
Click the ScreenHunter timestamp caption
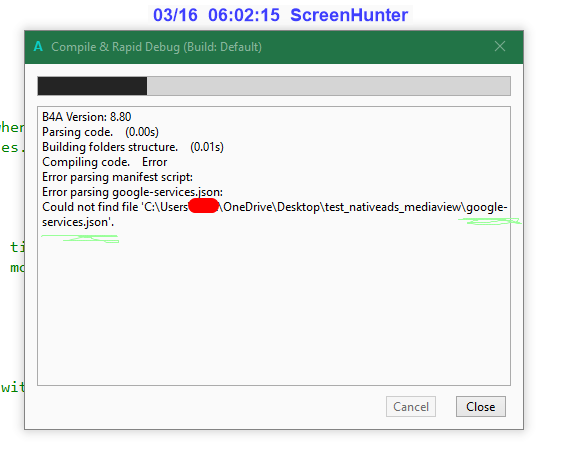tap(280, 15)
